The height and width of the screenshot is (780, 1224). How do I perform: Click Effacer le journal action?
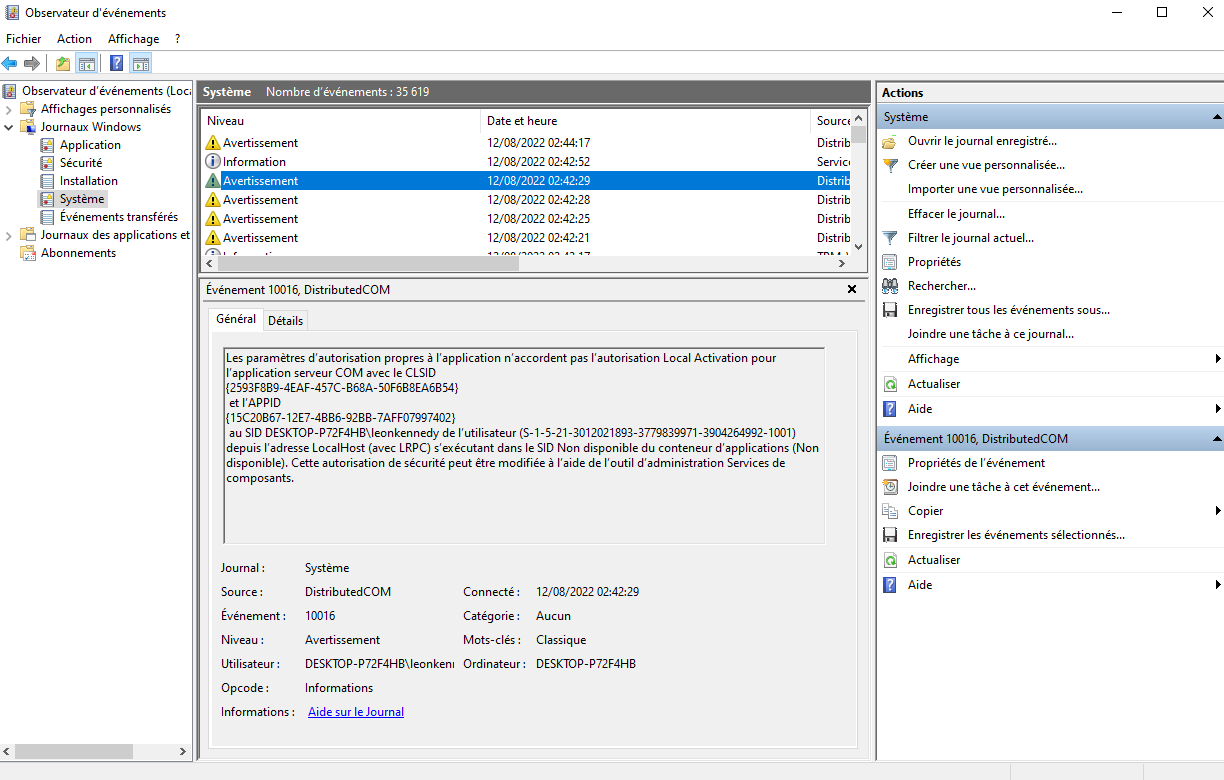point(956,214)
